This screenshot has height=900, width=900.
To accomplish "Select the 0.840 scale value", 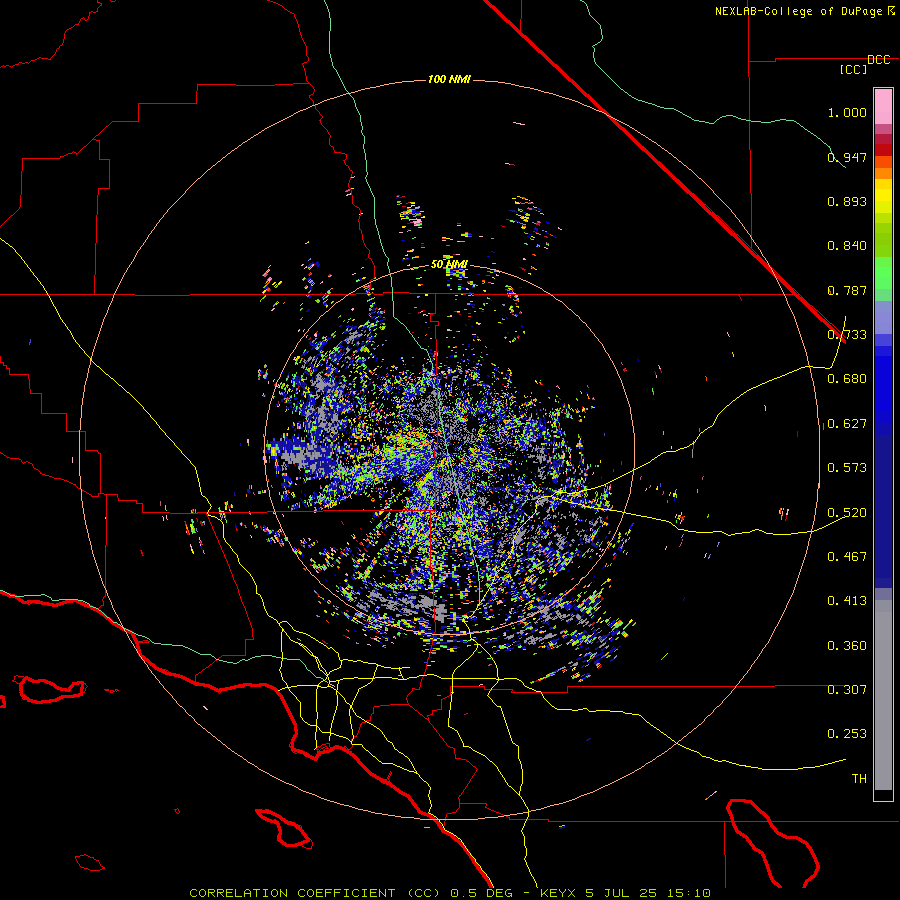I will [x=847, y=246].
